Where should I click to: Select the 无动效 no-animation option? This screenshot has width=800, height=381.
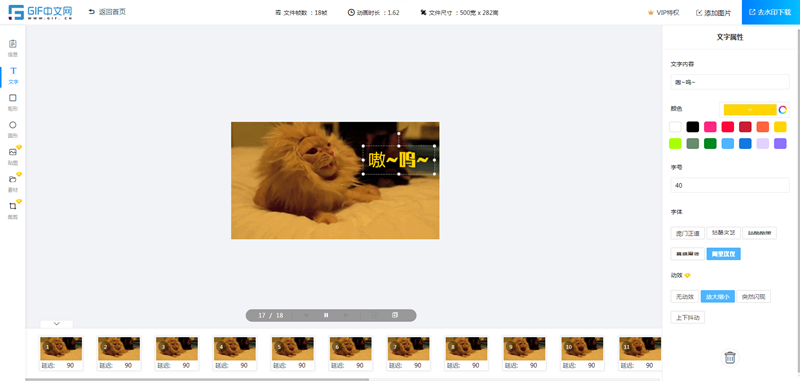[685, 296]
